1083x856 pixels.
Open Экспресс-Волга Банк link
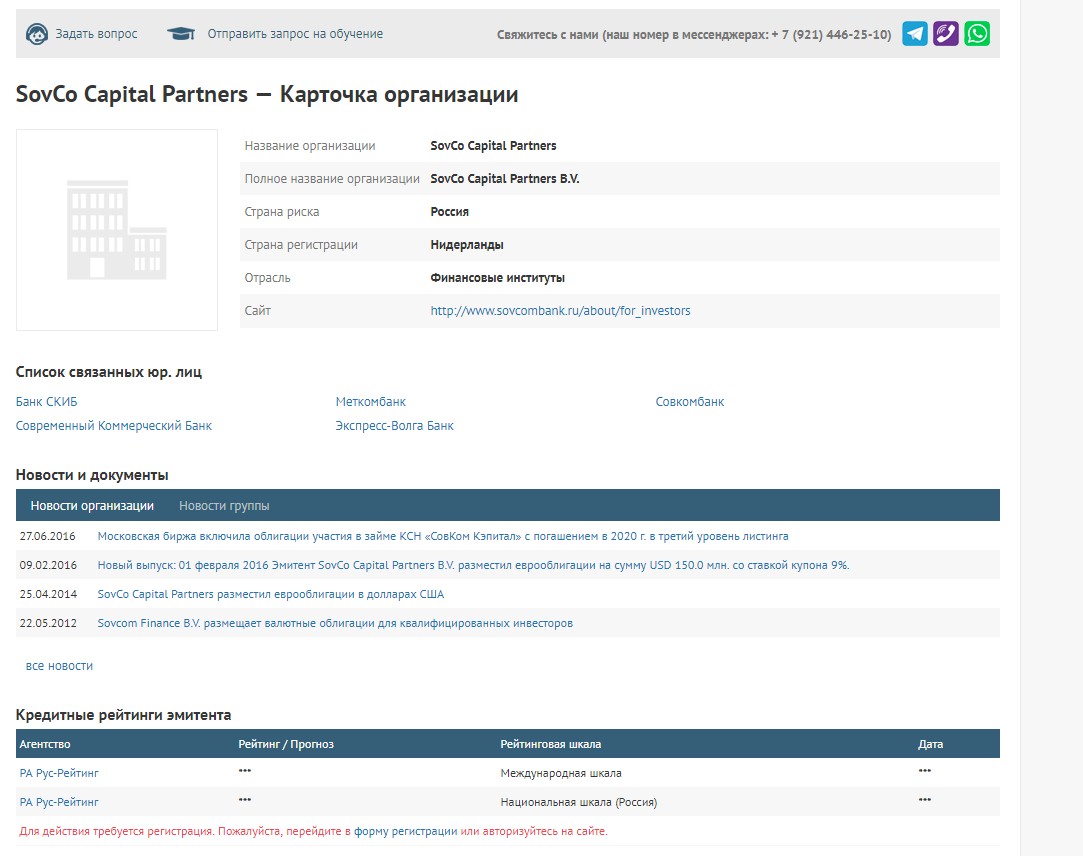click(x=394, y=426)
